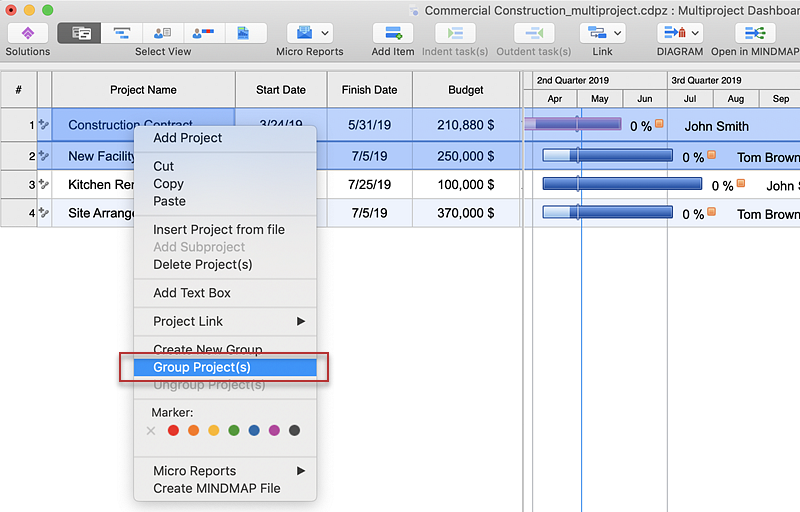
Task: Click the orange square marker beside John Smith
Action: click(659, 125)
